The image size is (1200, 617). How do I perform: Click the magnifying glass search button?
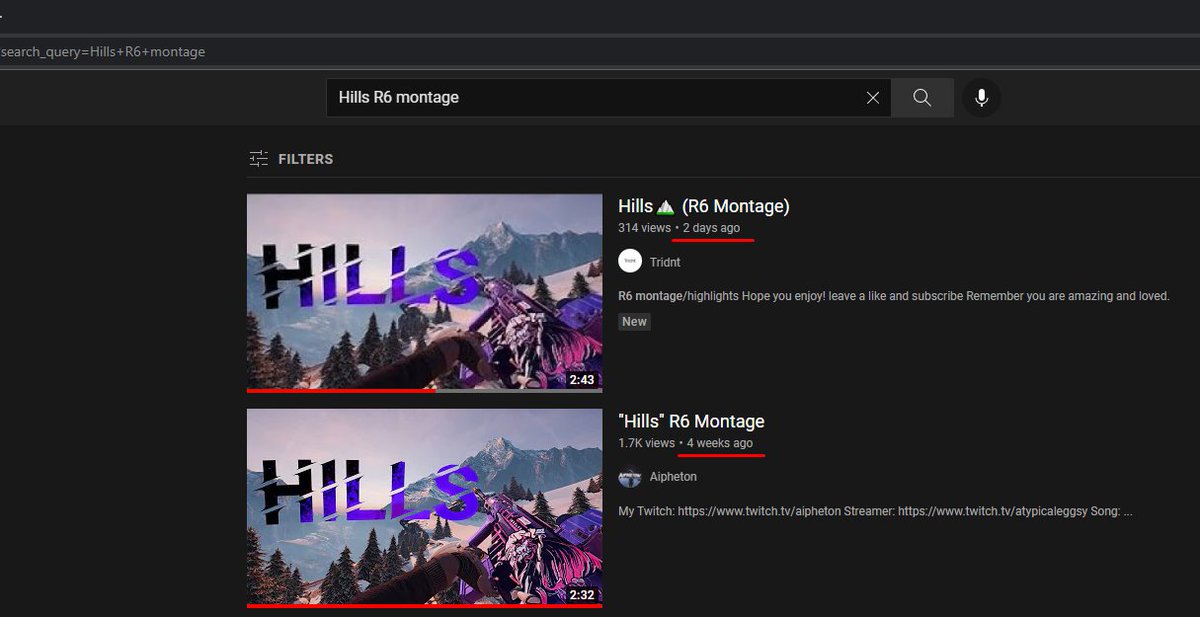(x=922, y=98)
